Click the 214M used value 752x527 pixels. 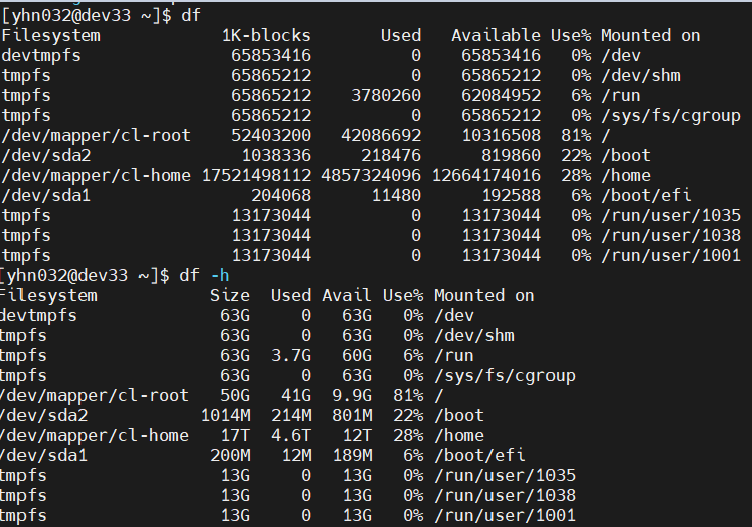tap(291, 415)
